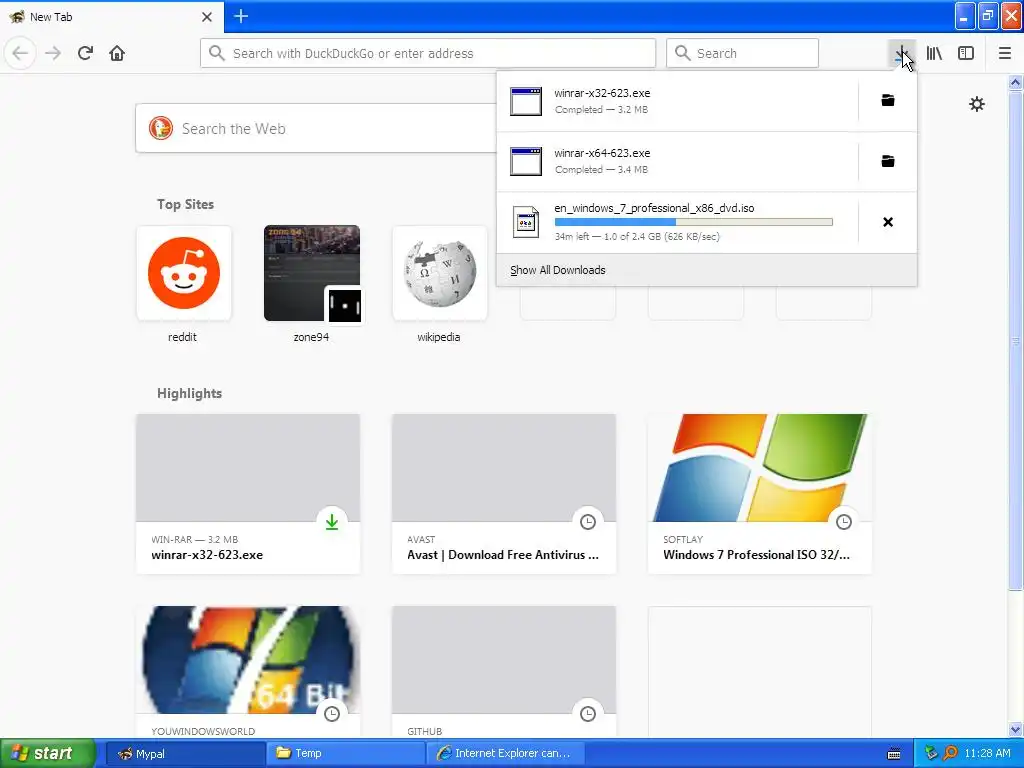Screen dimensions: 1024x768
Task: Click the magnifier in the Search box
Action: click(682, 53)
